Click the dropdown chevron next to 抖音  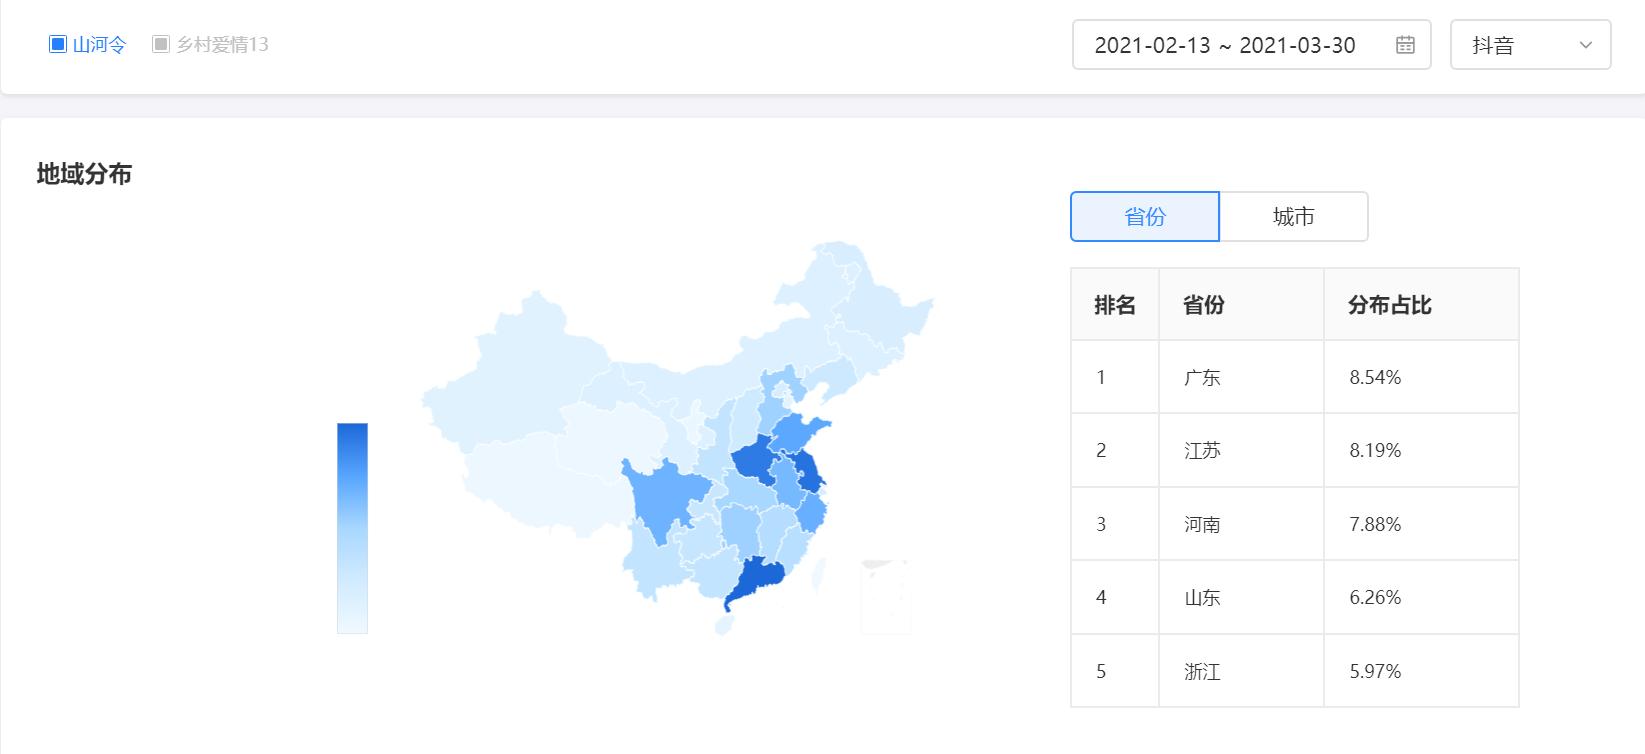(x=1585, y=45)
